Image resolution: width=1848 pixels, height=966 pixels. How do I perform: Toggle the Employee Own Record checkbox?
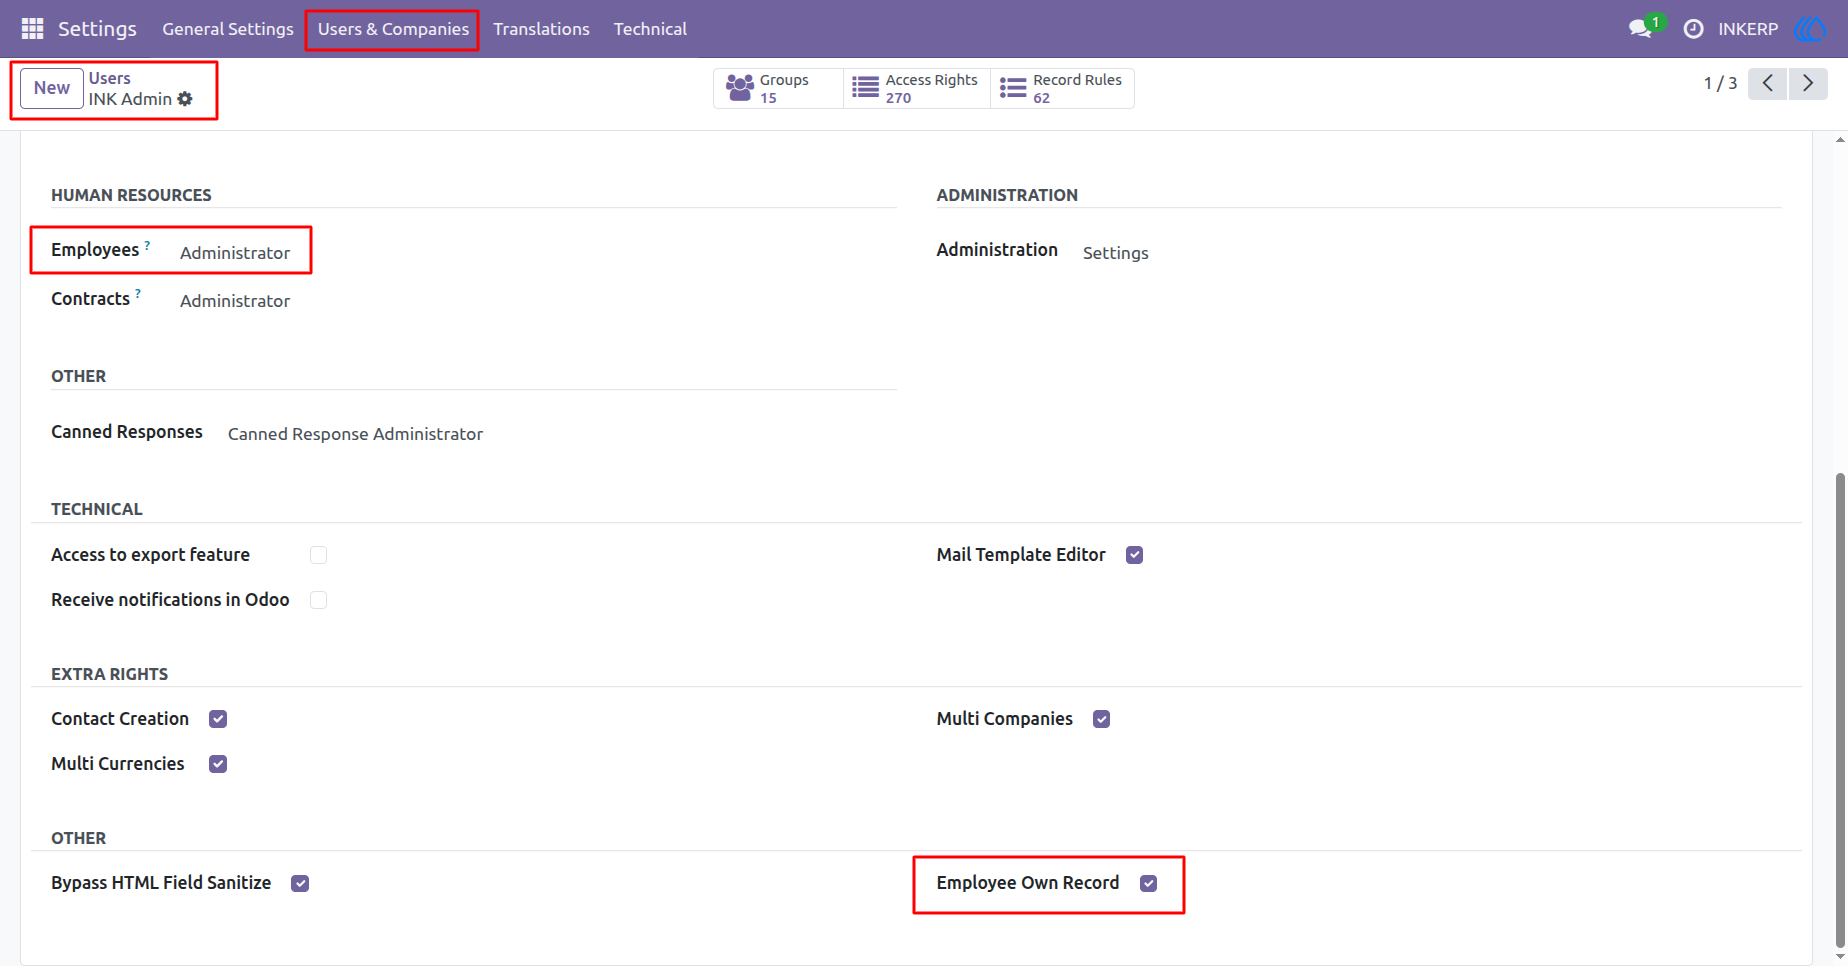tap(1149, 883)
